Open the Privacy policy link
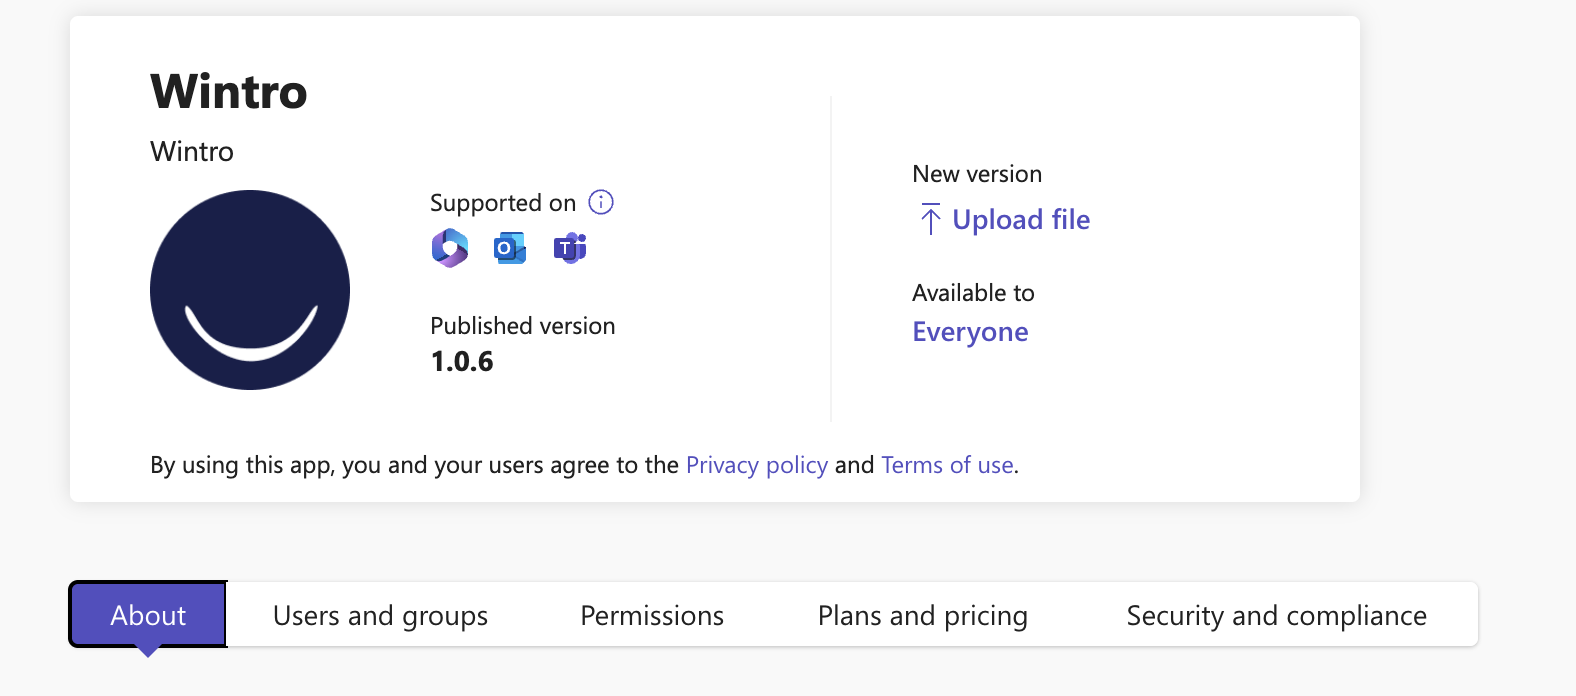Screen dimensions: 1576x696 coord(757,465)
